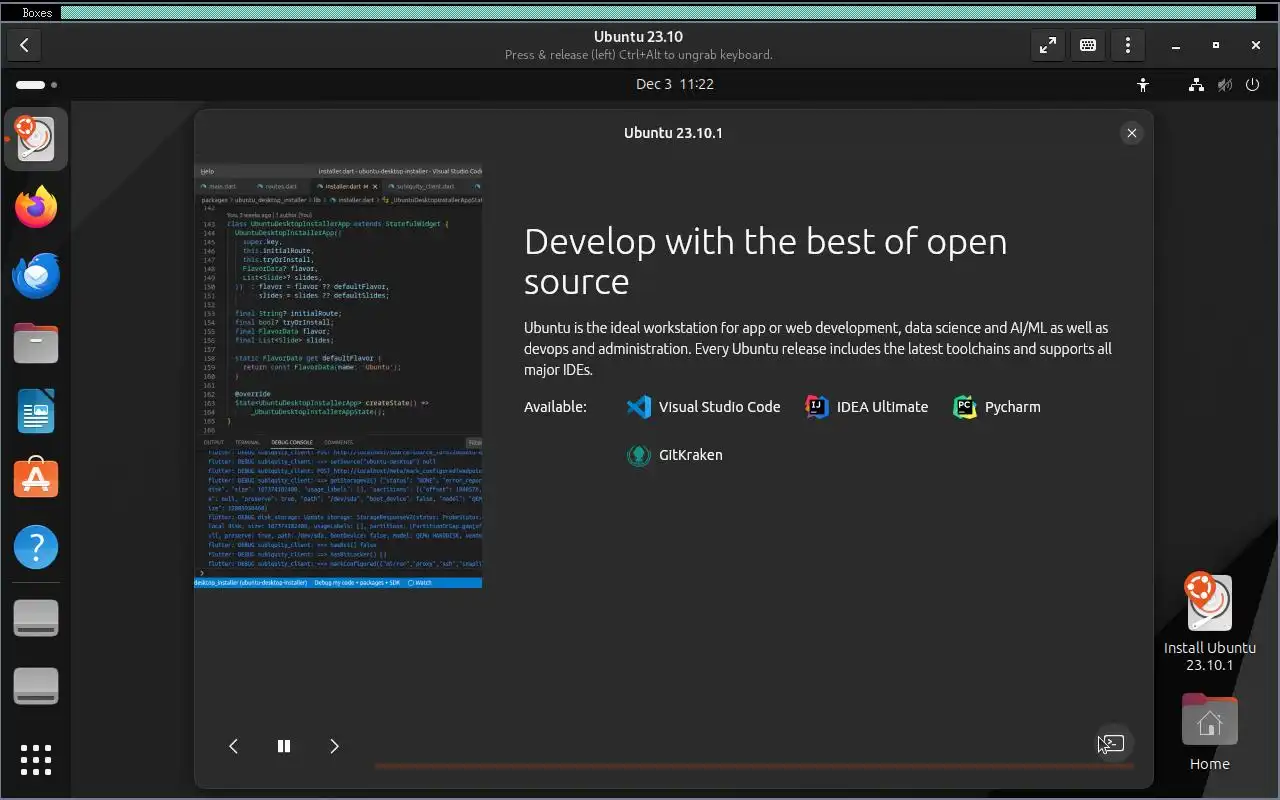
Task: Click the 'Pycharm' label
Action: click(1012, 407)
